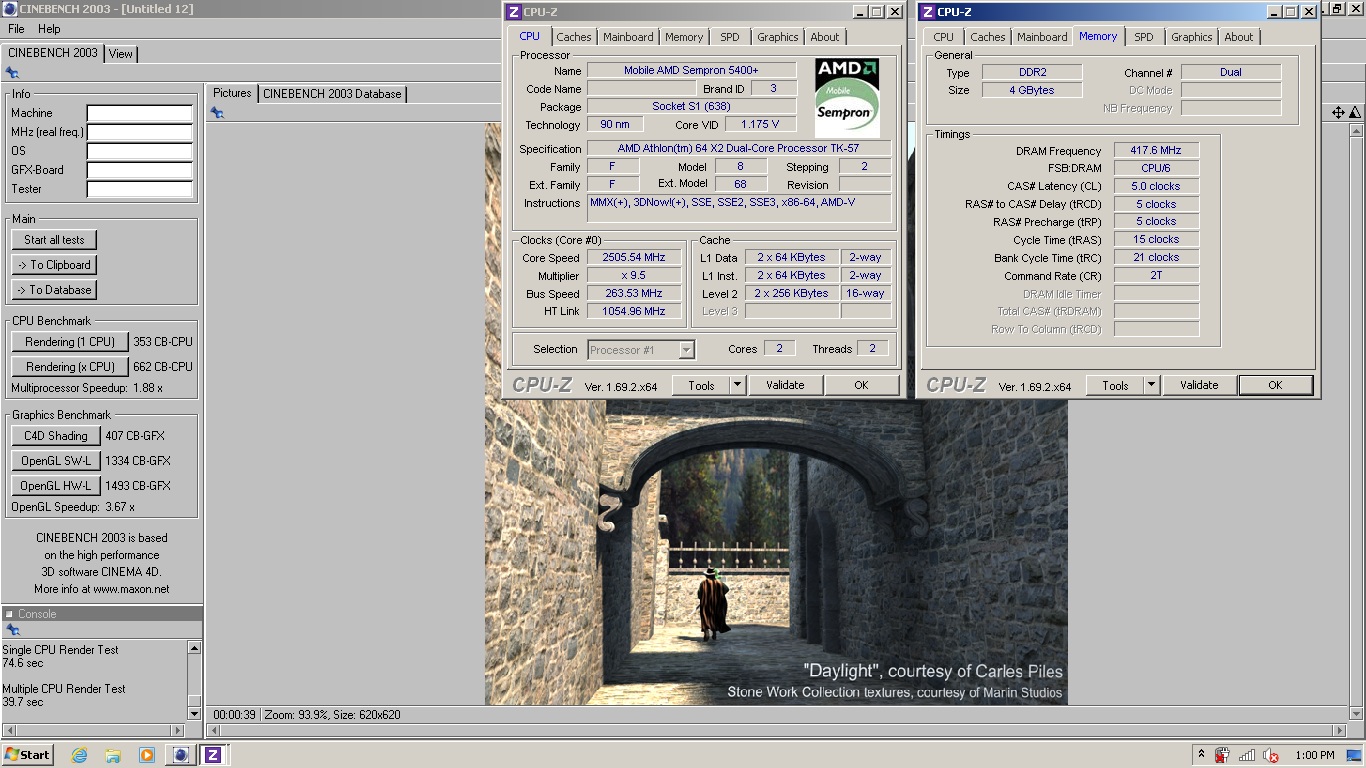The height and width of the screenshot is (768, 1366).
Task: Click the muted volume tray icon
Action: 1272,755
